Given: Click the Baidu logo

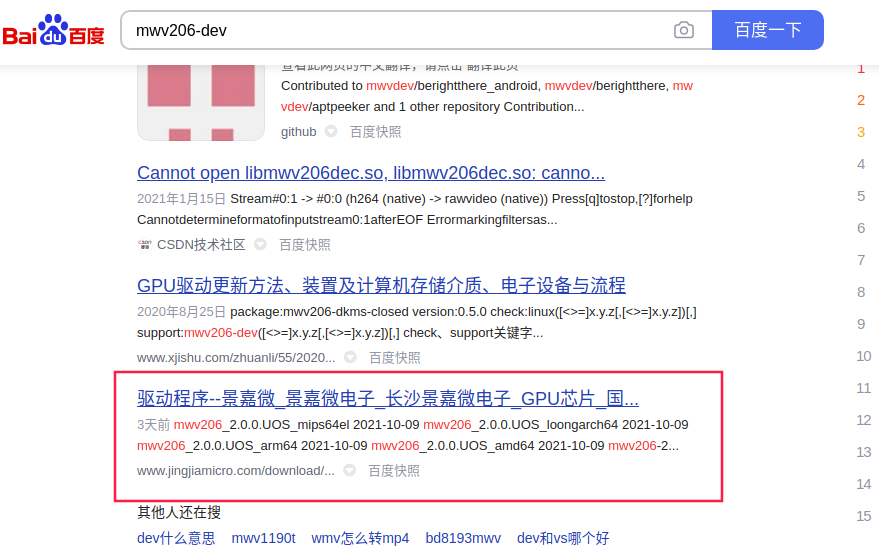Looking at the screenshot, I should [x=54, y=30].
